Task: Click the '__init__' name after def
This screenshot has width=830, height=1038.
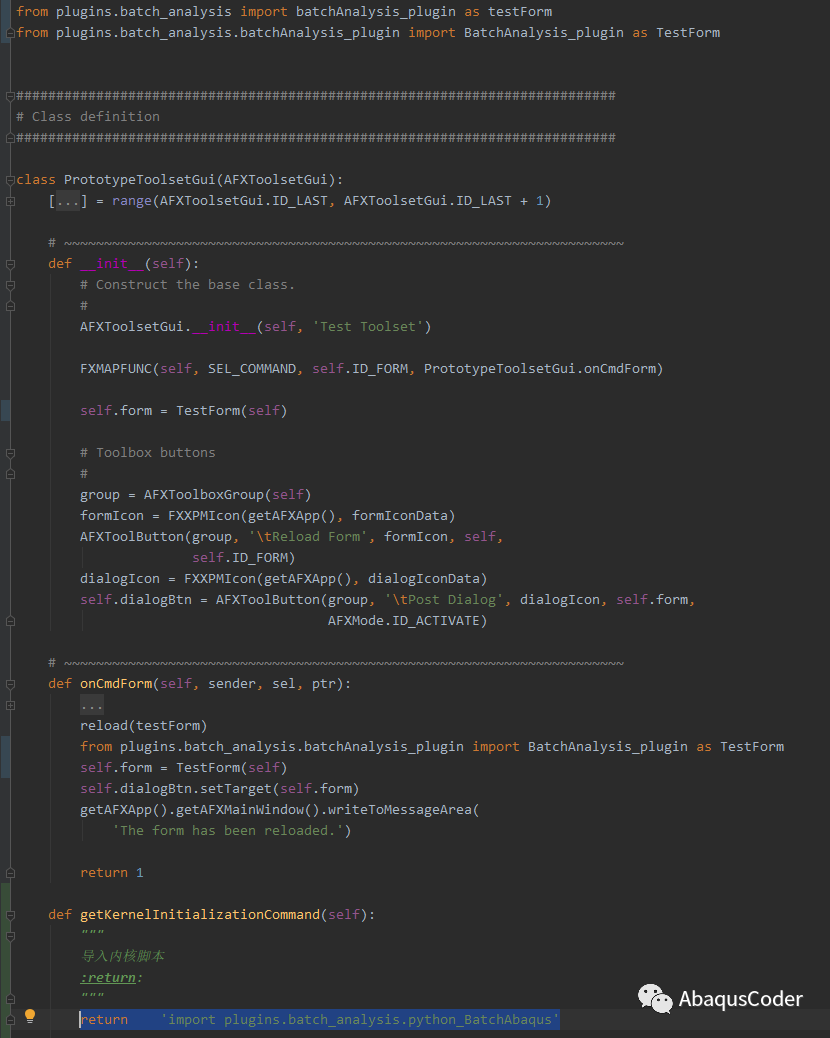Action: [x=112, y=263]
